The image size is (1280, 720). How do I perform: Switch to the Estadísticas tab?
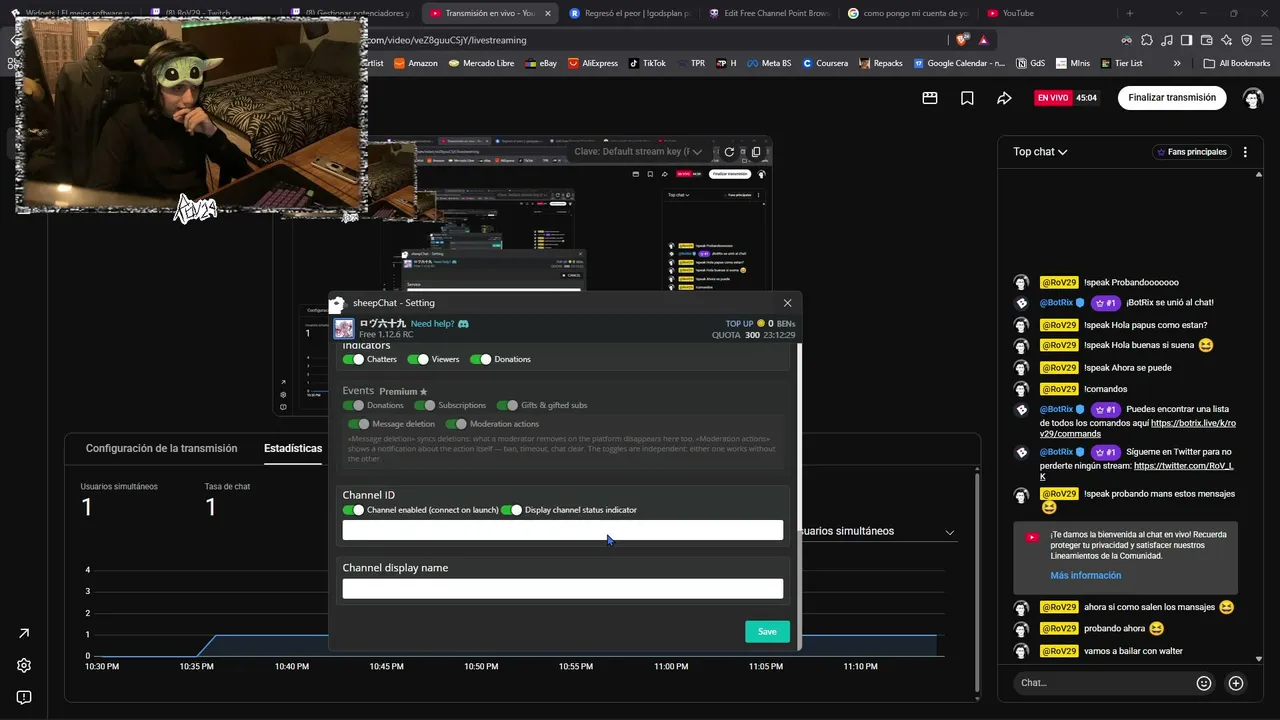point(293,448)
